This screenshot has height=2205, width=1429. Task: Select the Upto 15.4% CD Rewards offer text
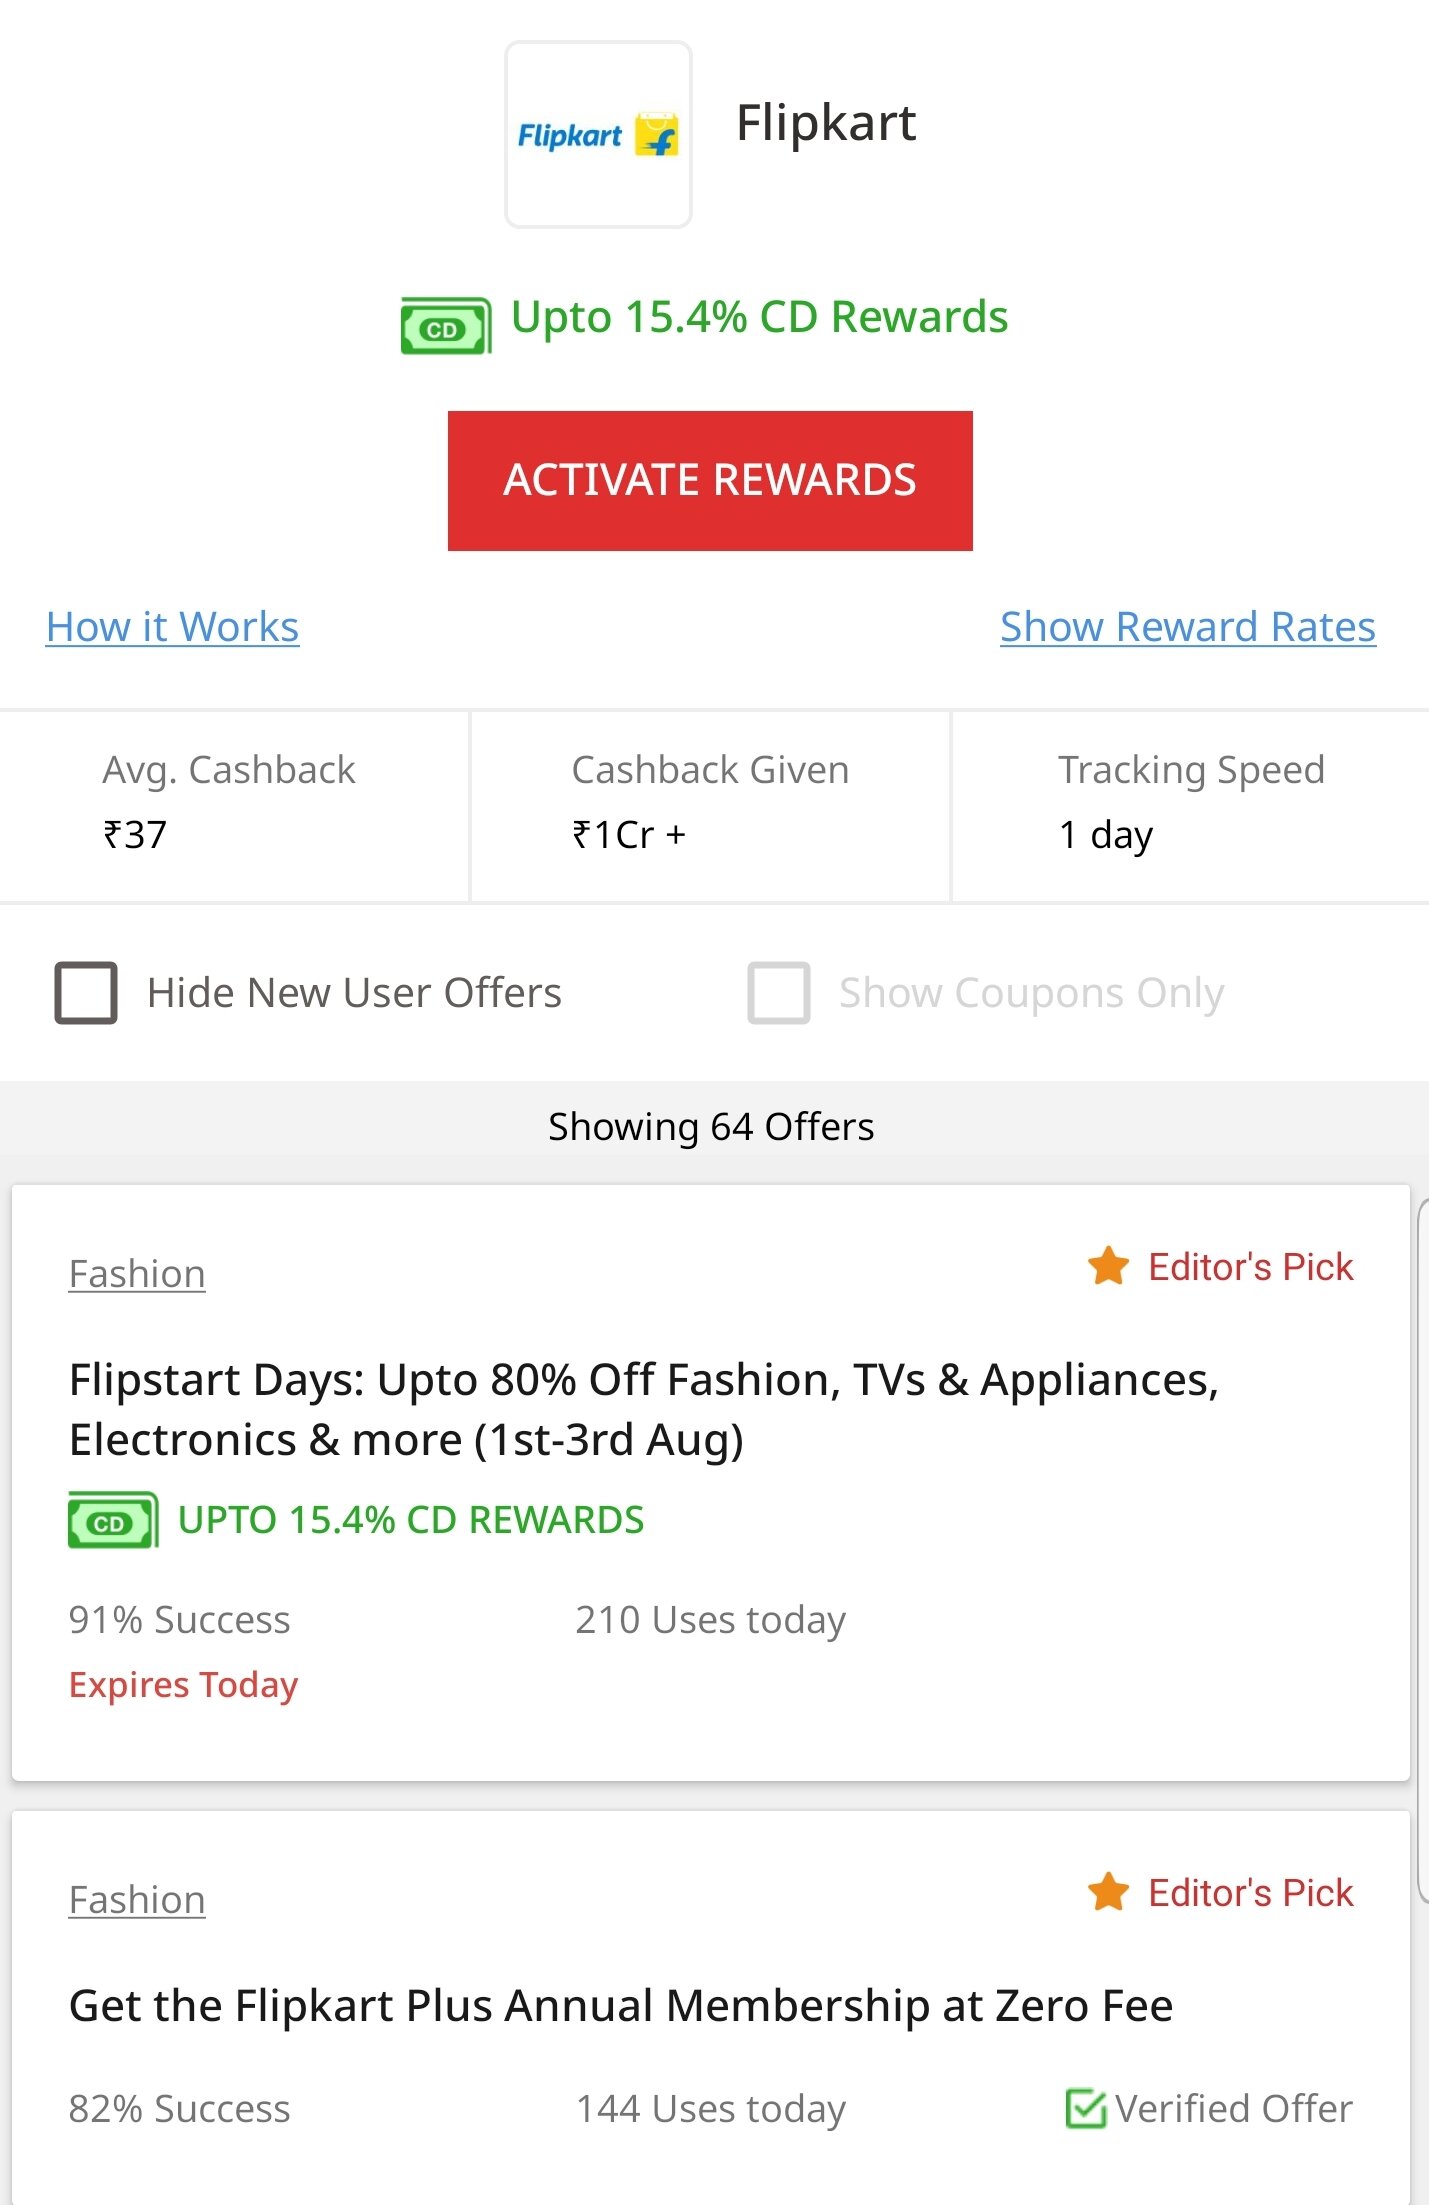410,1520
